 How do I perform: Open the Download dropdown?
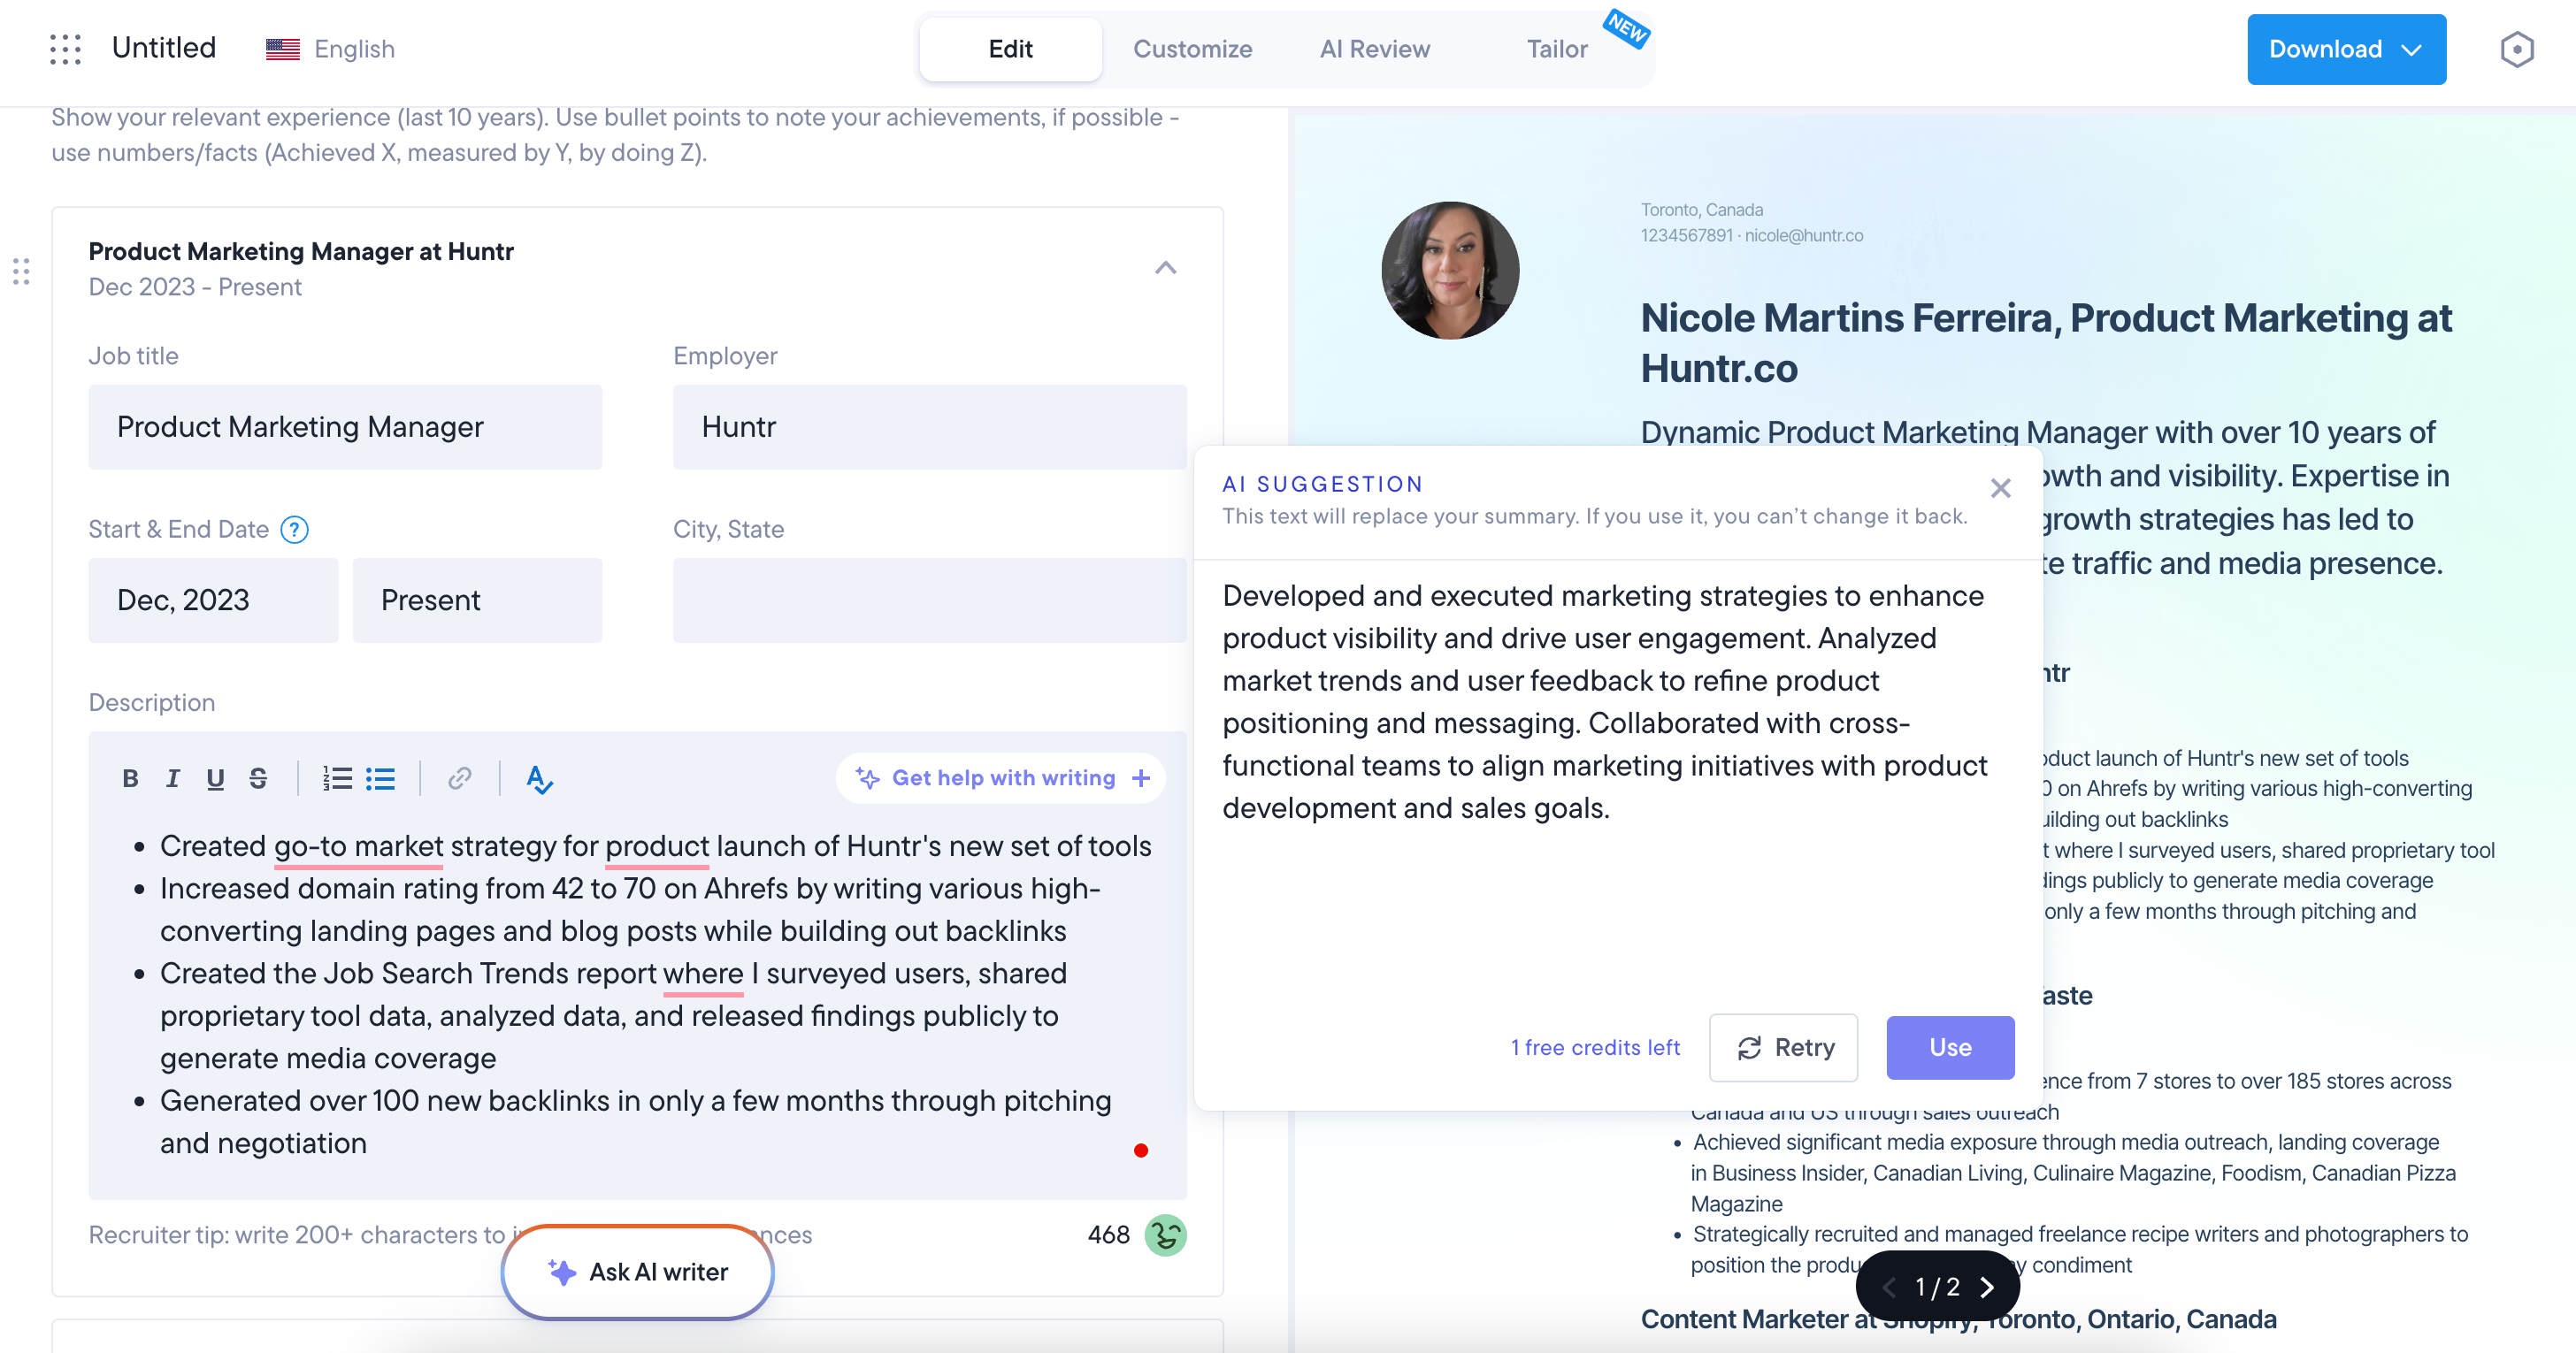coord(2346,49)
